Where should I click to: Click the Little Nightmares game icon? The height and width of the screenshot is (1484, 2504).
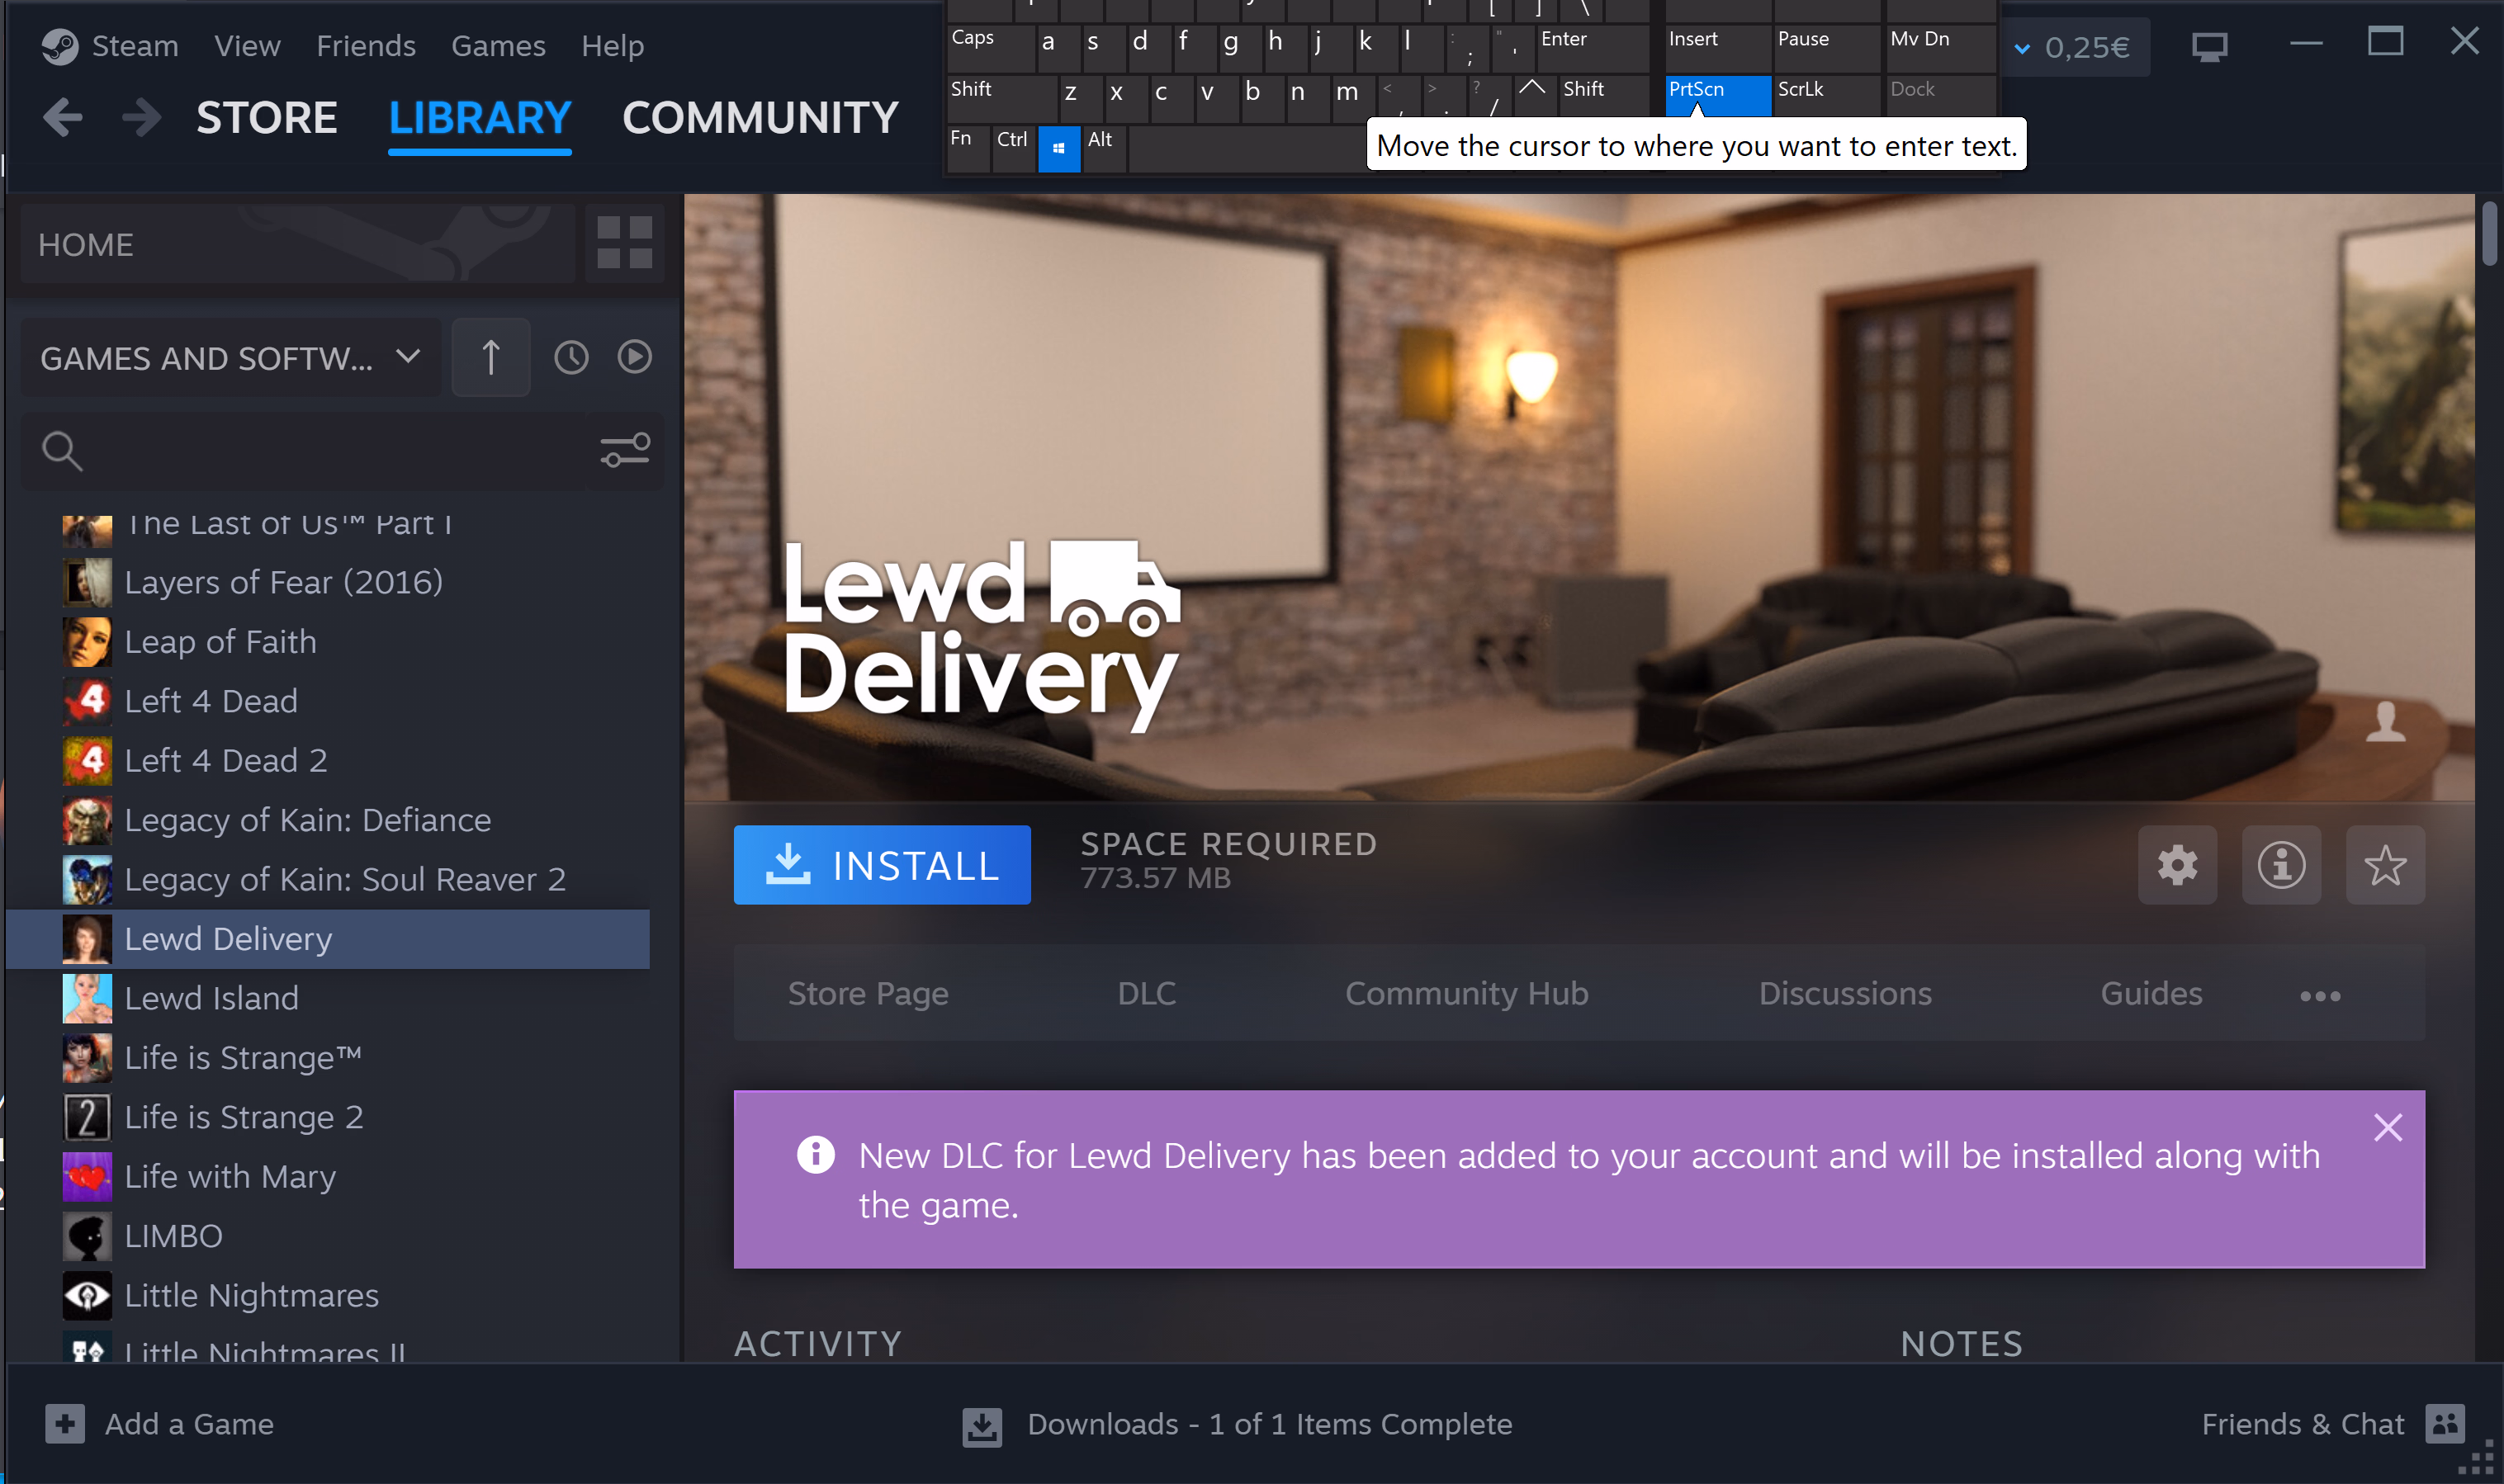pyautogui.click(x=87, y=1296)
